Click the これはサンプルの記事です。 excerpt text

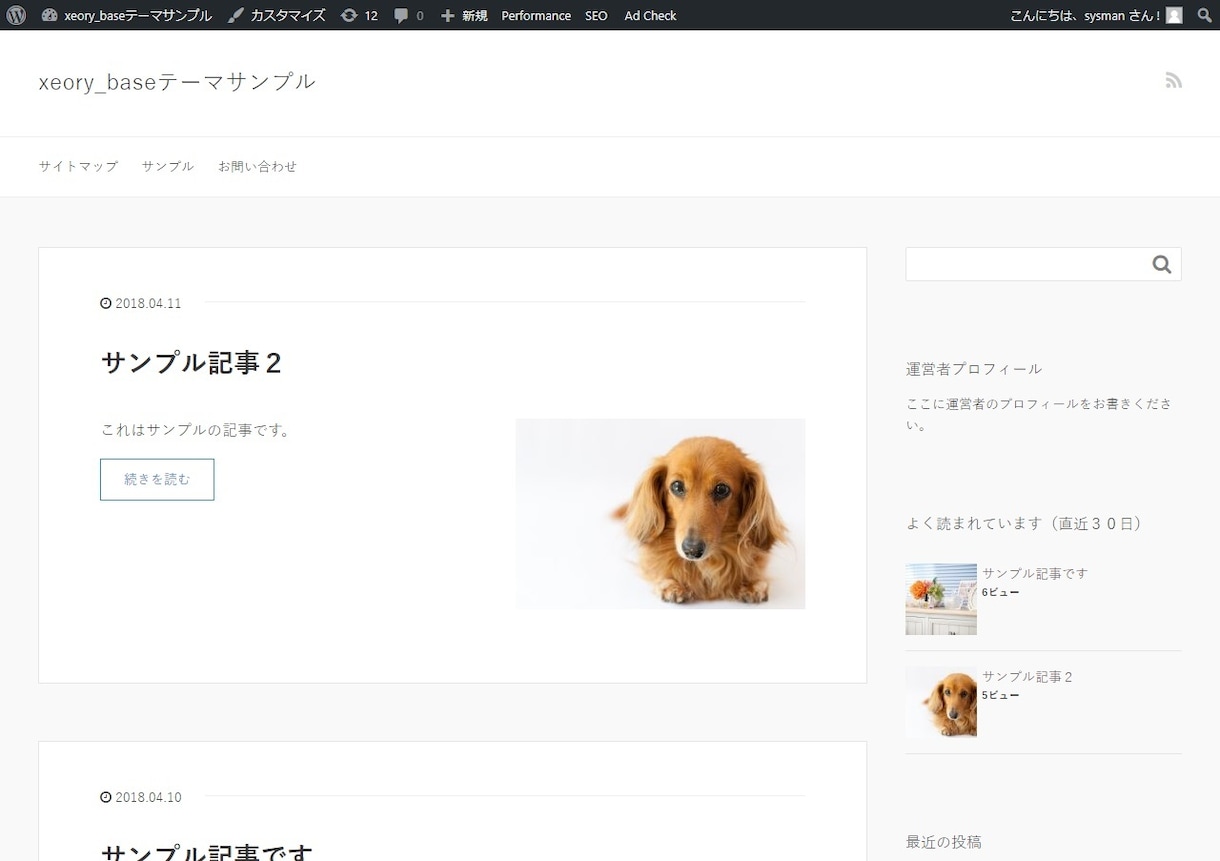click(196, 430)
